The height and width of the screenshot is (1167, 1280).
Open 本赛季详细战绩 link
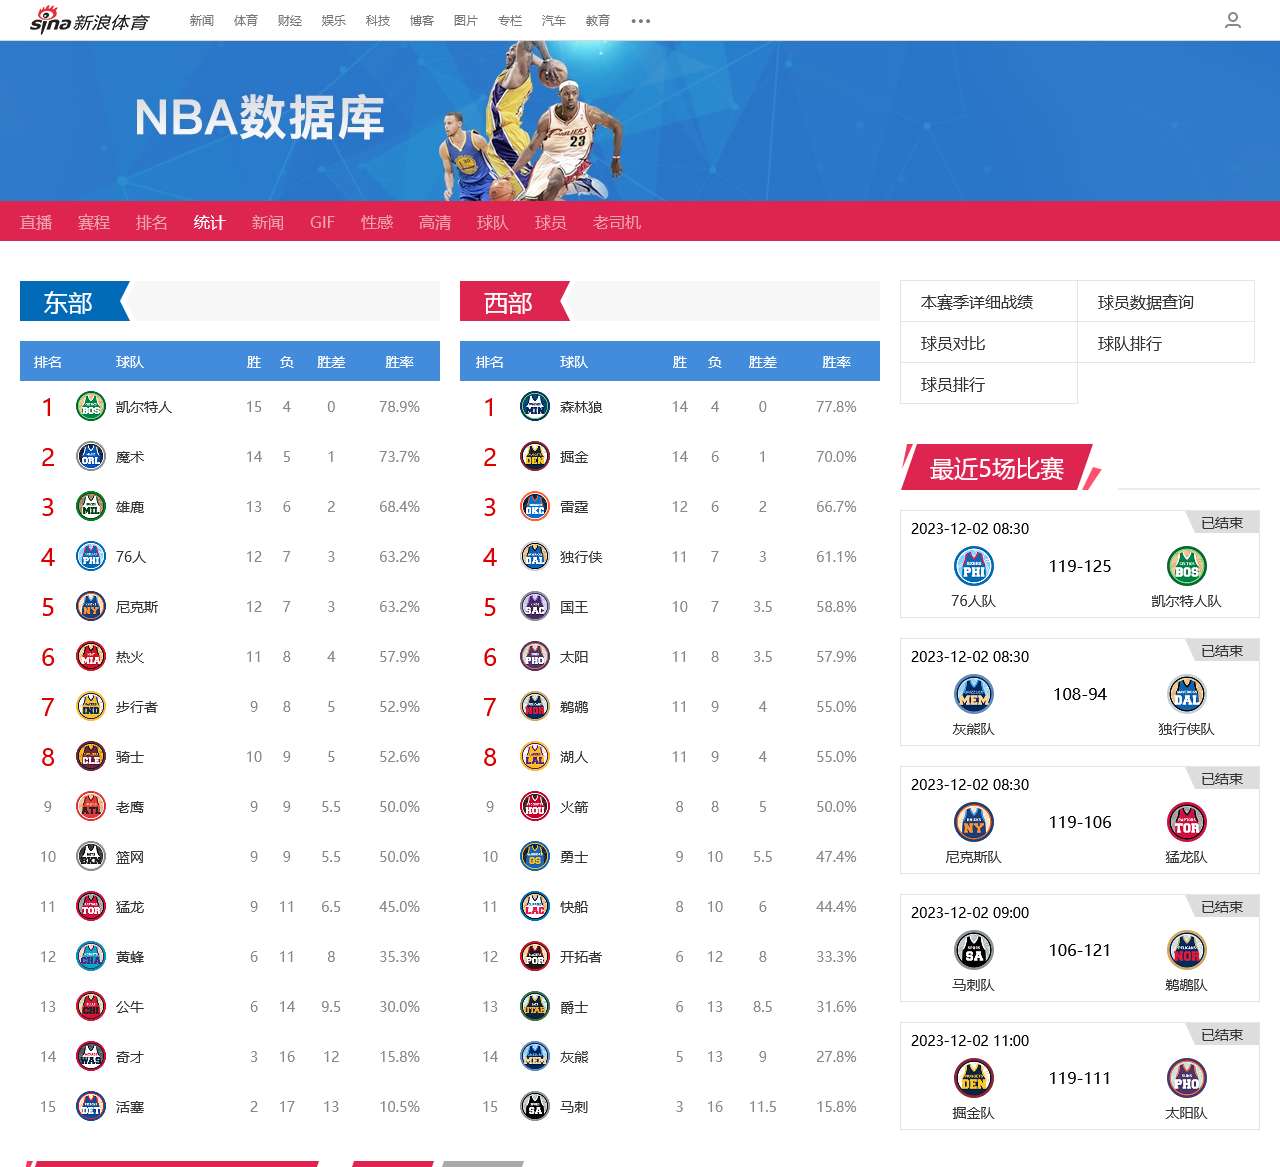(x=977, y=302)
